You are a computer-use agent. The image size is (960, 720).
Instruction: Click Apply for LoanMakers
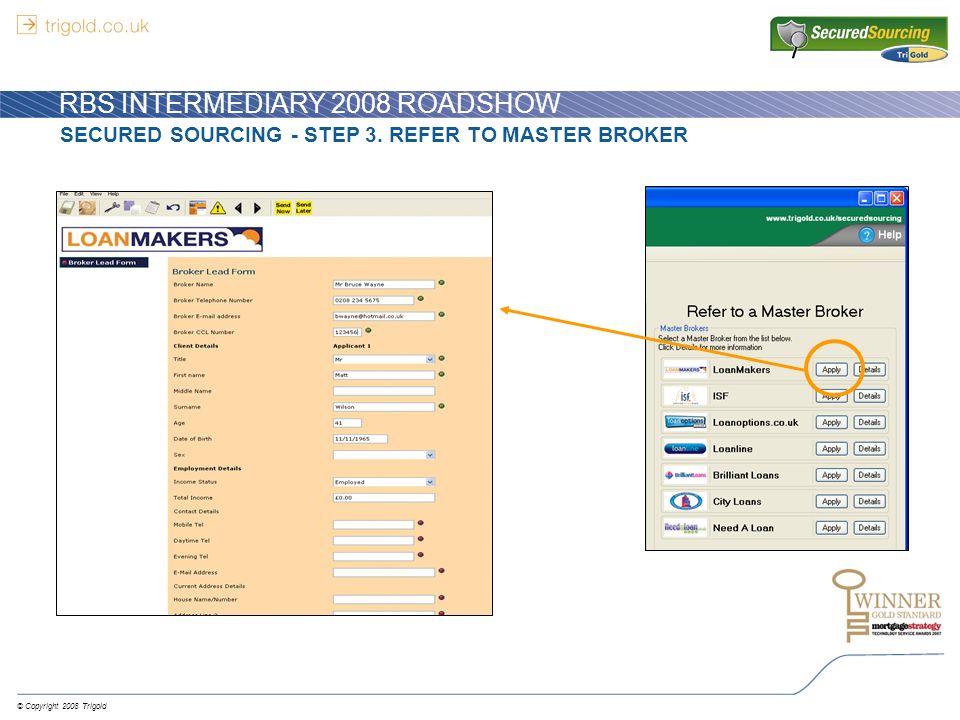click(x=831, y=370)
